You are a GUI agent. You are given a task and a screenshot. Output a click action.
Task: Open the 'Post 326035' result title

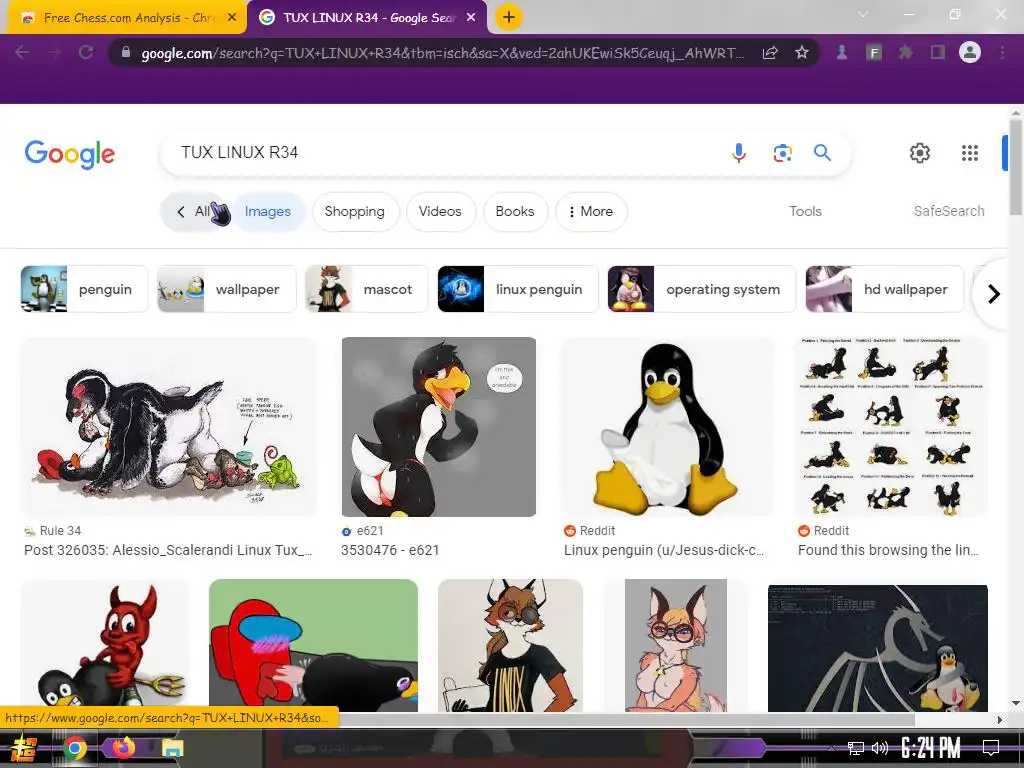pyautogui.click(x=168, y=551)
